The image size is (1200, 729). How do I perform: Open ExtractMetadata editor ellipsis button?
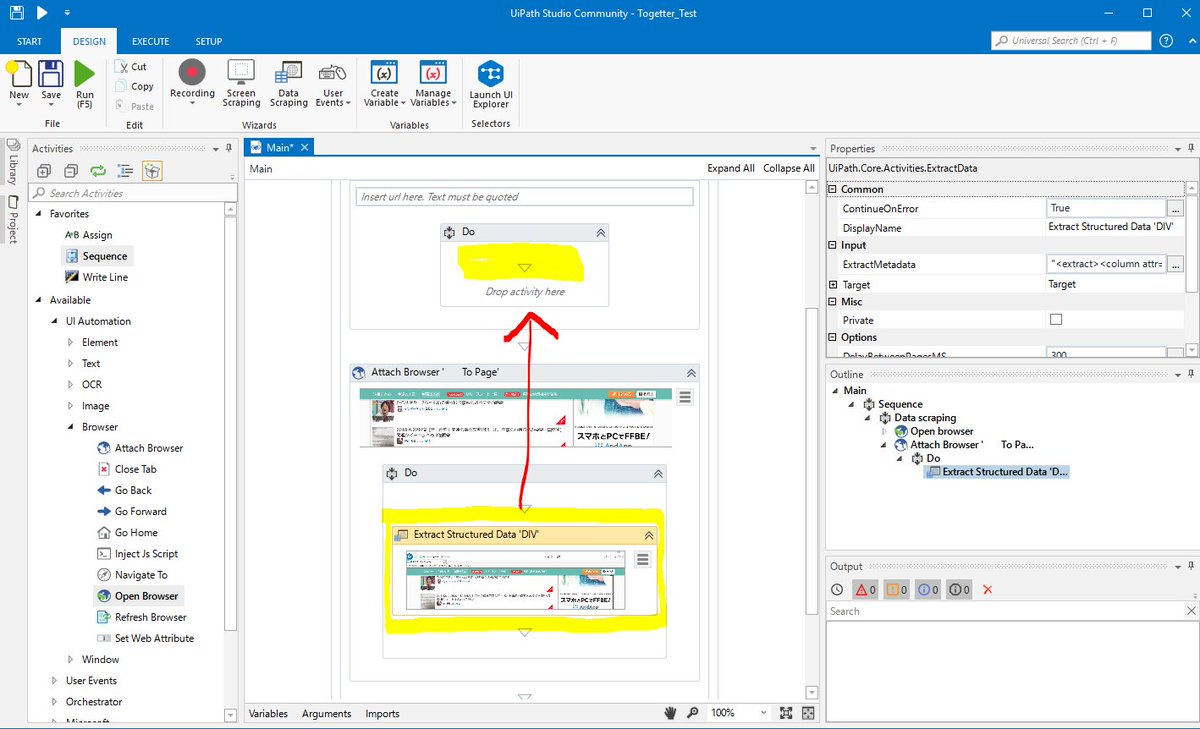pos(1175,265)
